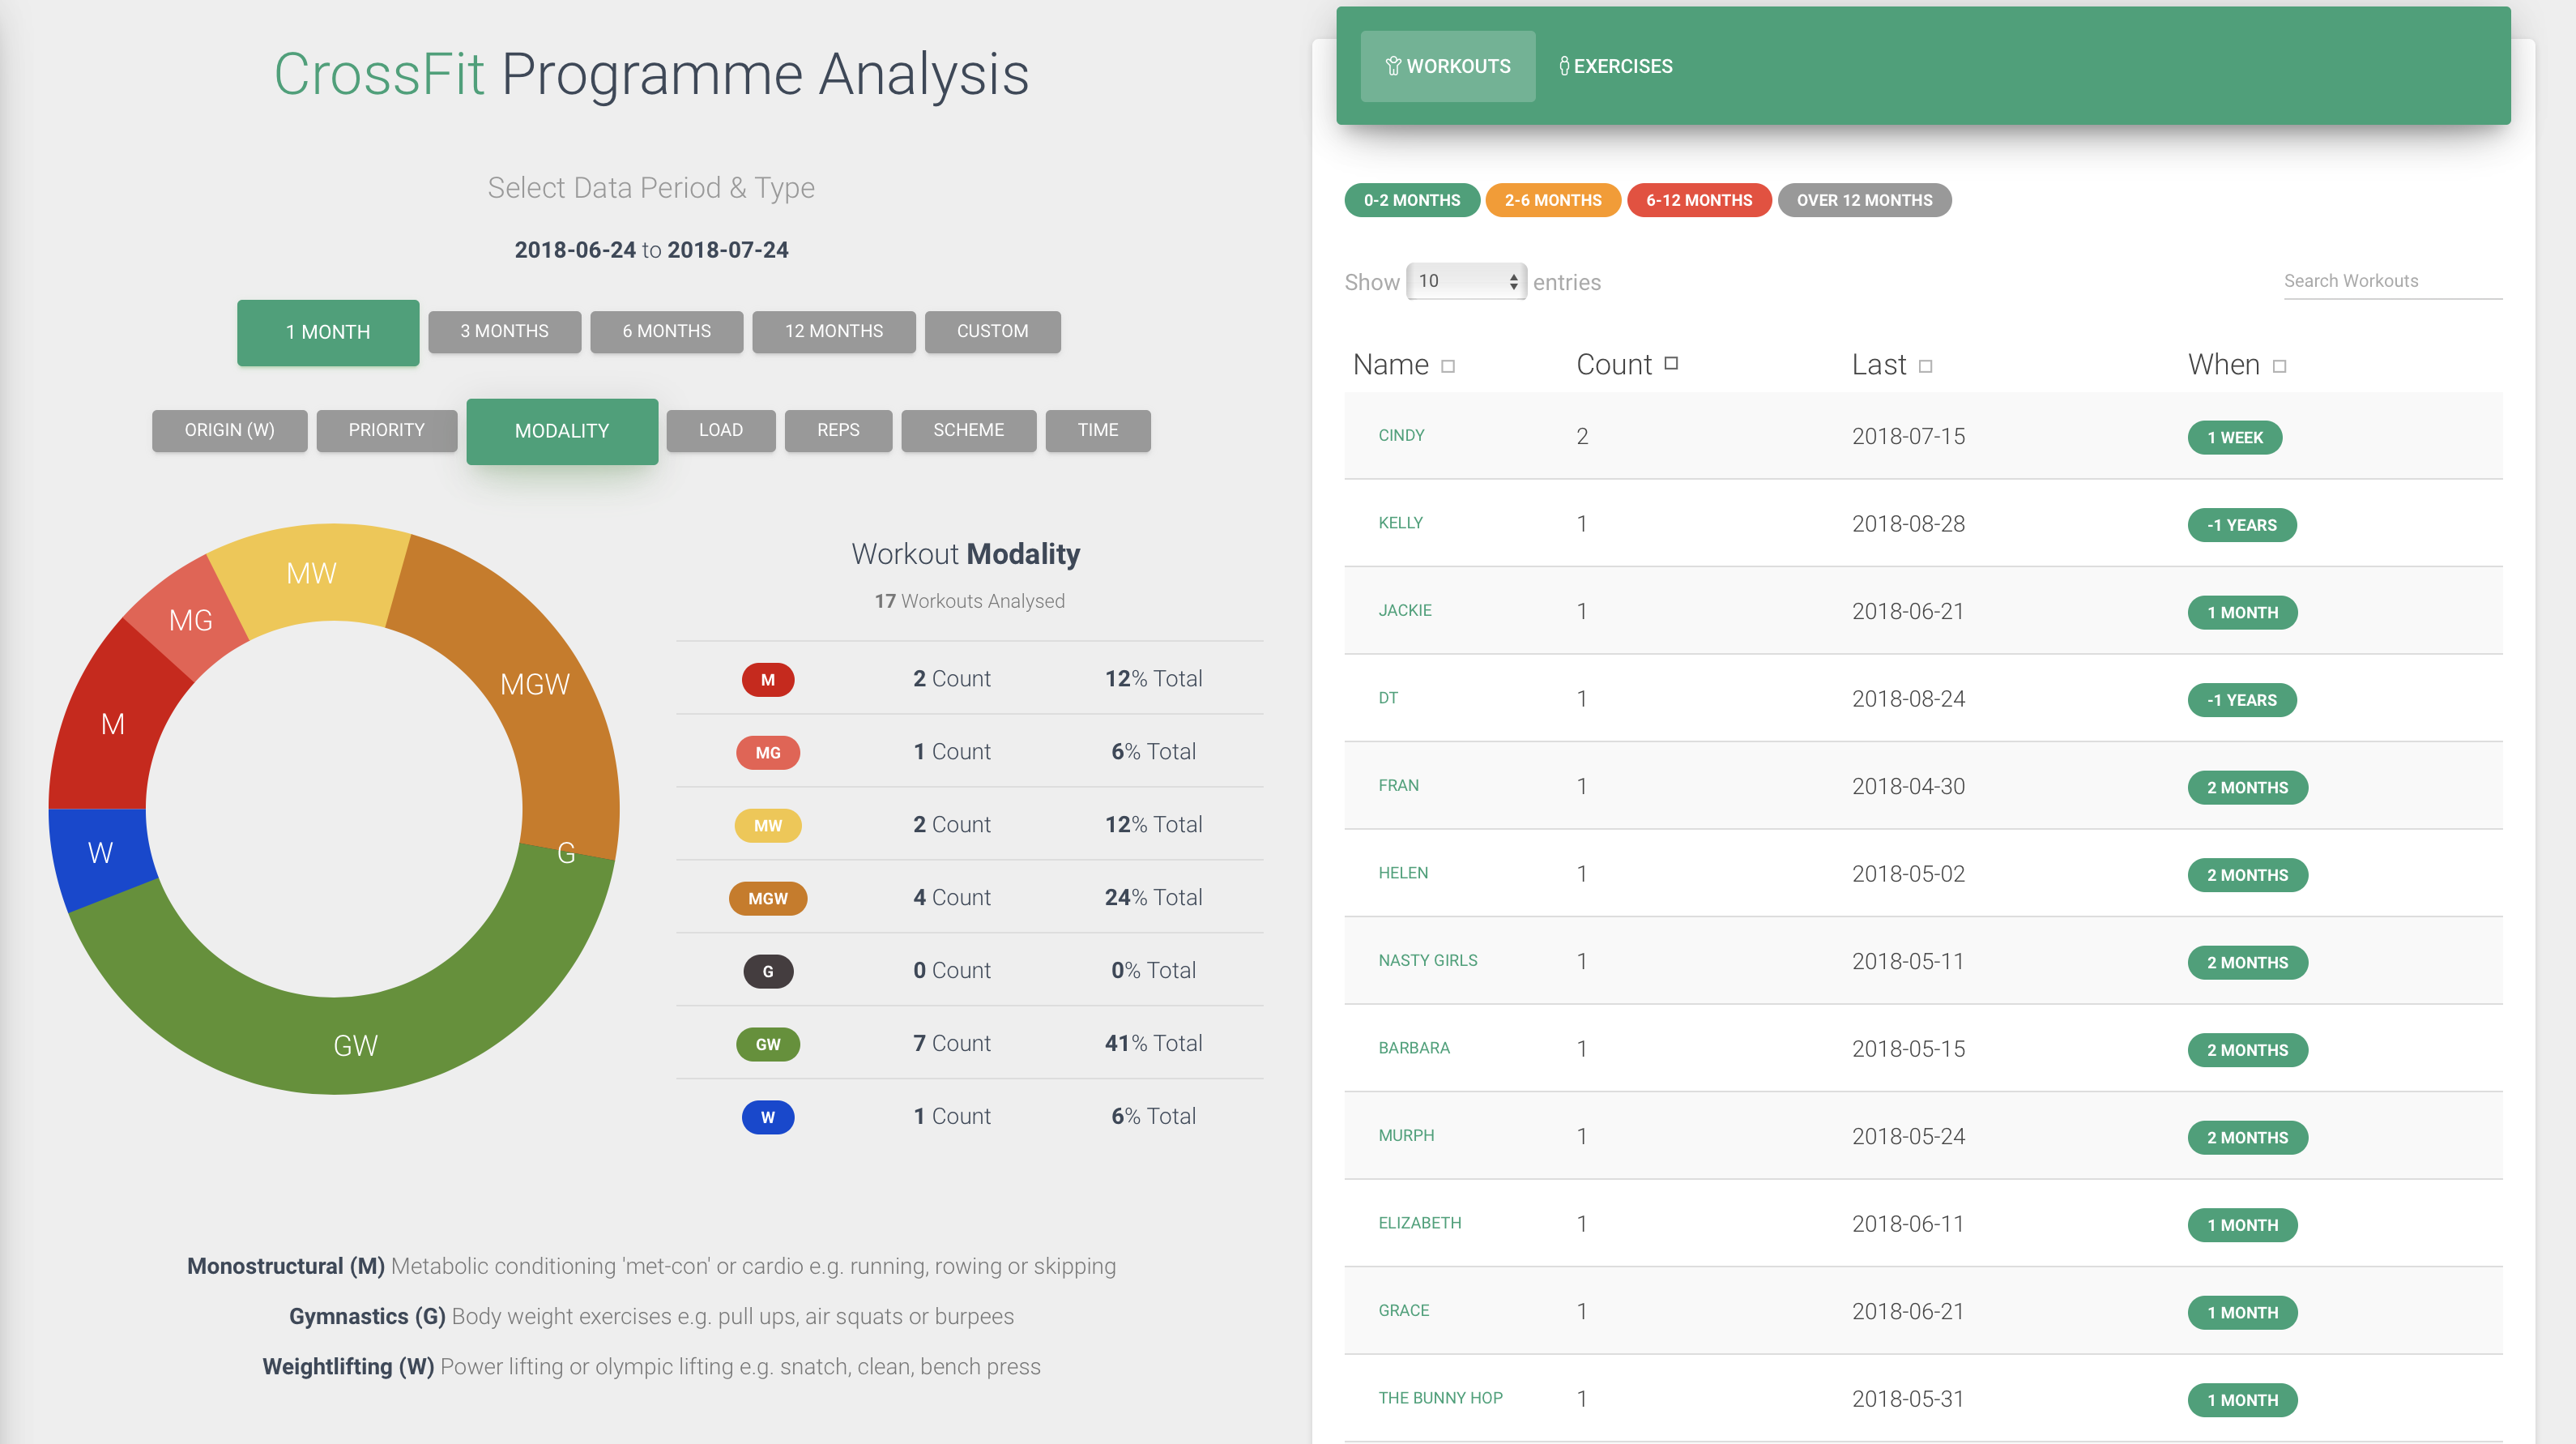Switch to the Exercises tab
Image resolution: width=2576 pixels, height=1444 pixels.
[1615, 66]
